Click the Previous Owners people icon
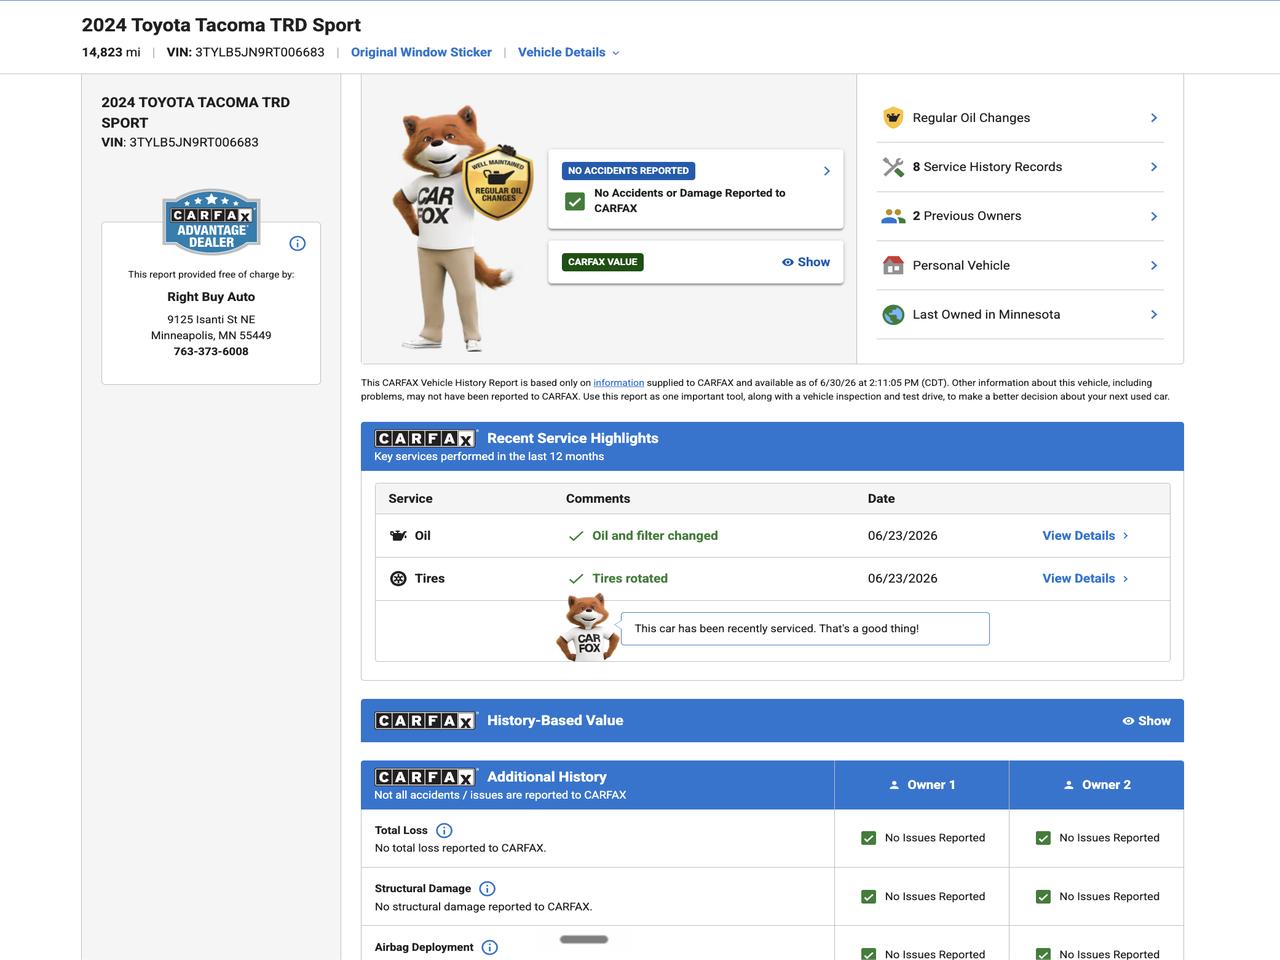Viewport: 1280px width, 960px height. coord(893,216)
